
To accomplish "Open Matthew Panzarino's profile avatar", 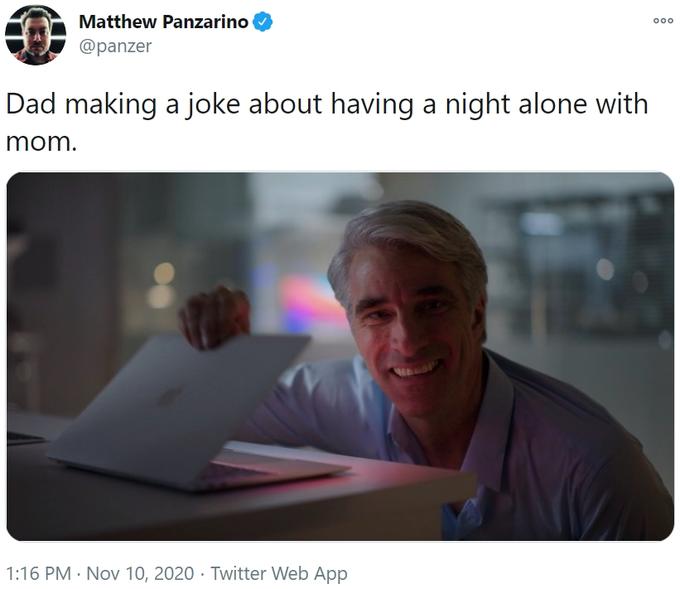I will coord(36,35).
